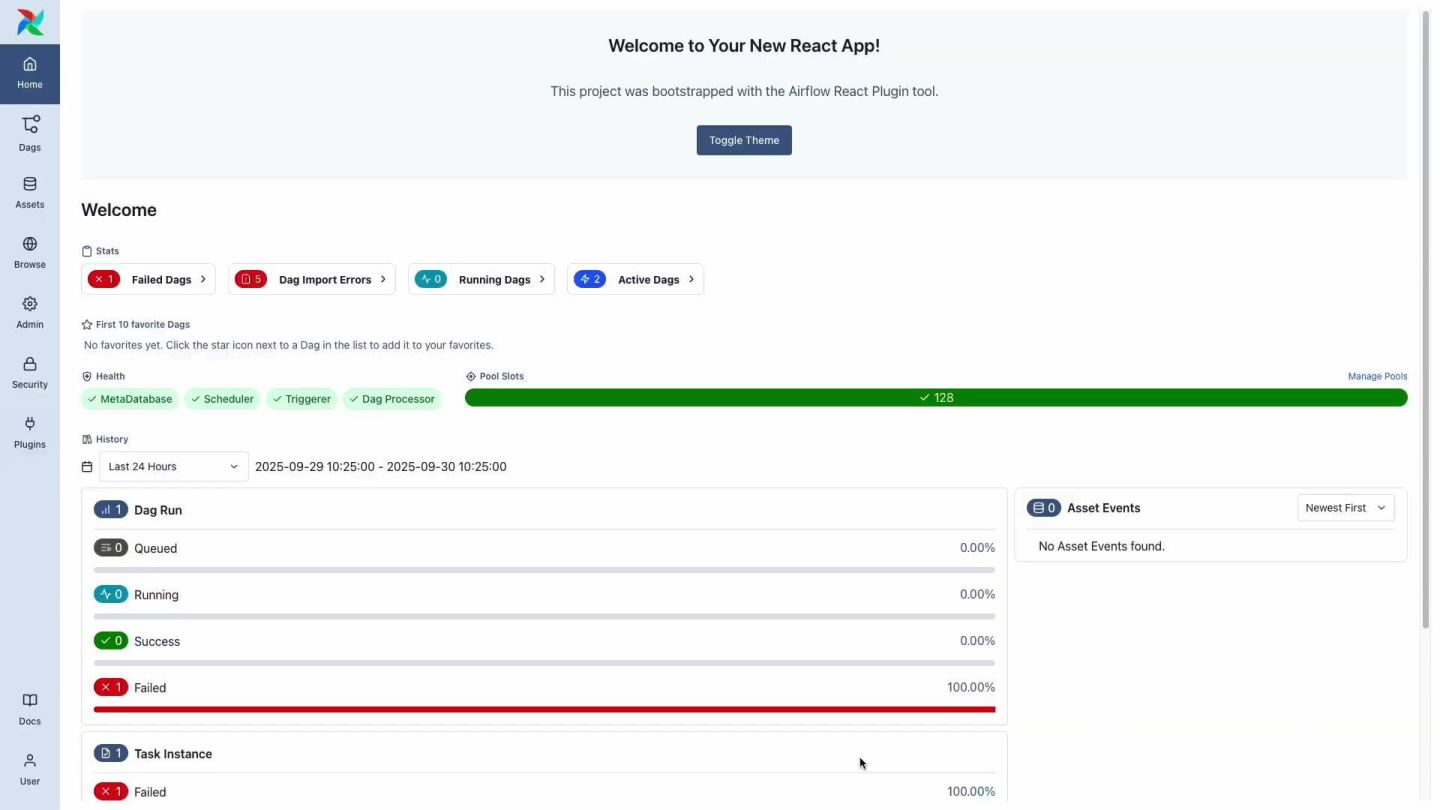Click the Dag Run Queued progress bar
The width and height of the screenshot is (1440, 810).
tap(545, 570)
